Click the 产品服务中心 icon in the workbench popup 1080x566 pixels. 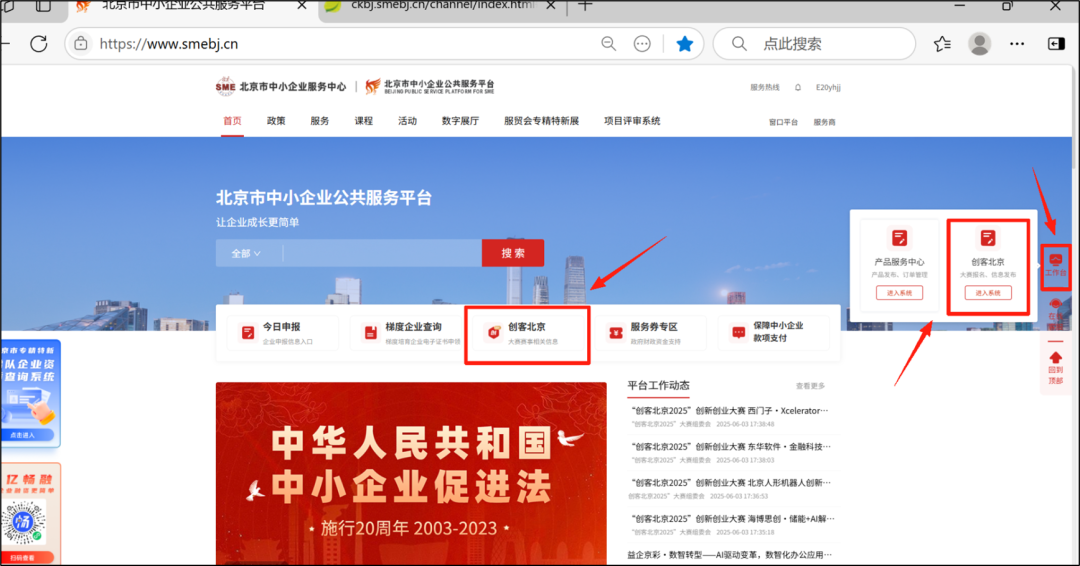[899, 238]
